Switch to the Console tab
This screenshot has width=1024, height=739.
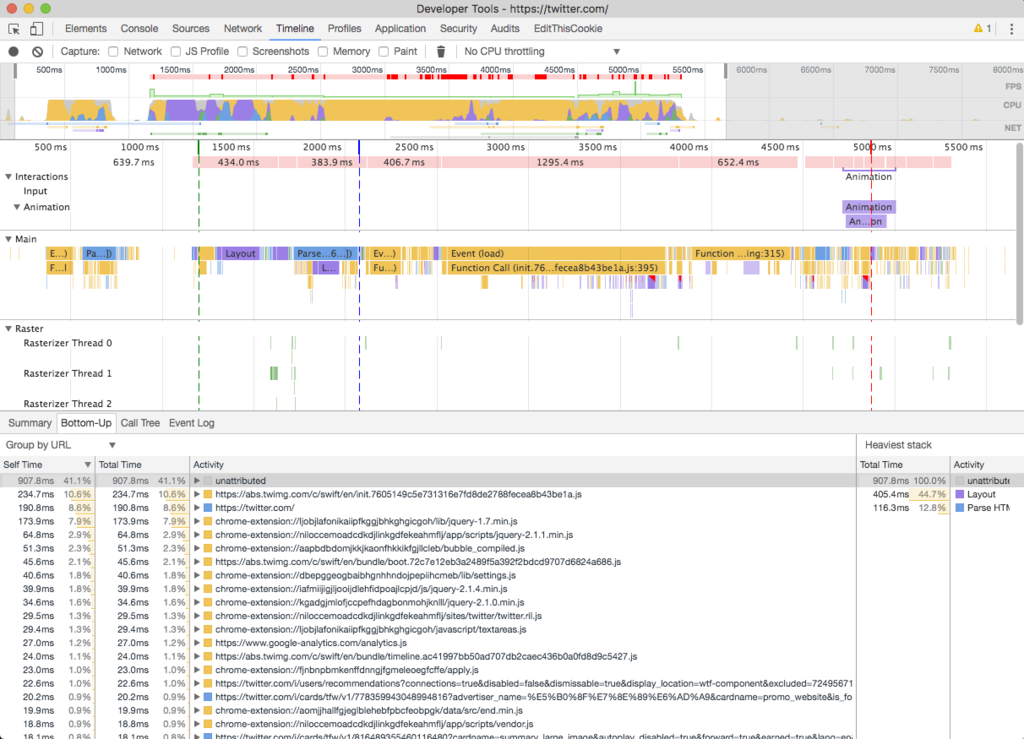139,29
